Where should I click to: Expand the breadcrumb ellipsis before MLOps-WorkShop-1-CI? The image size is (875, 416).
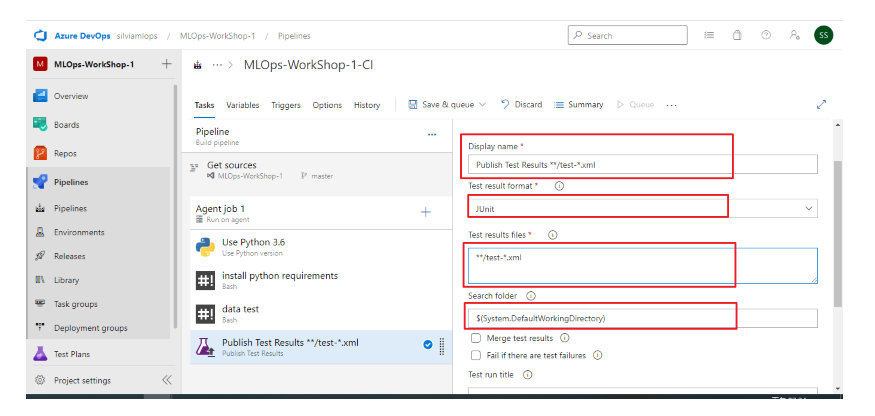coord(218,65)
